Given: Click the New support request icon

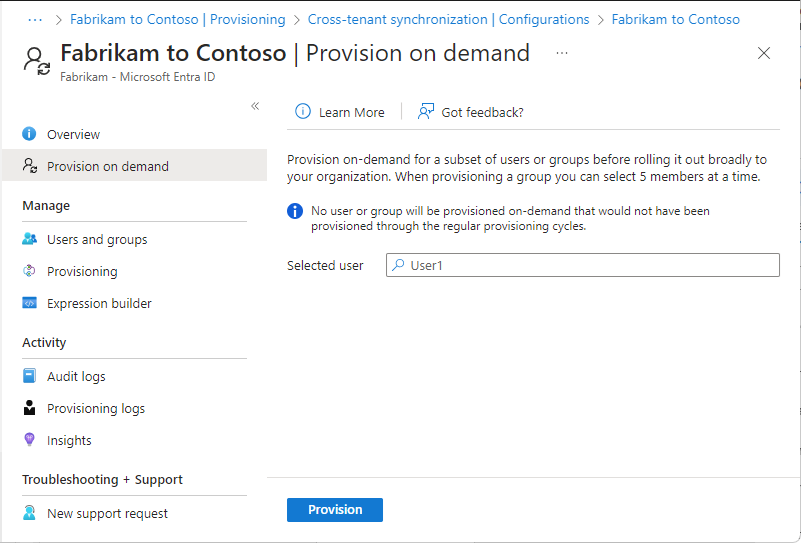Looking at the screenshot, I should coord(29,513).
